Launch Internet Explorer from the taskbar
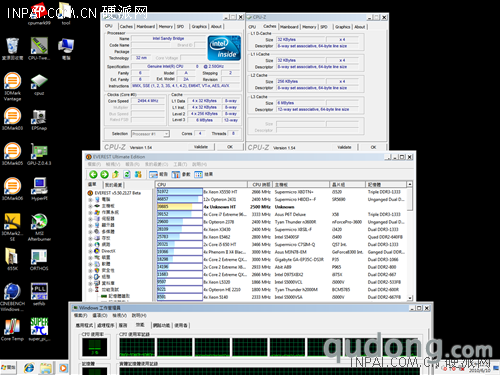Screen dimensions: 500x375 [29, 368]
